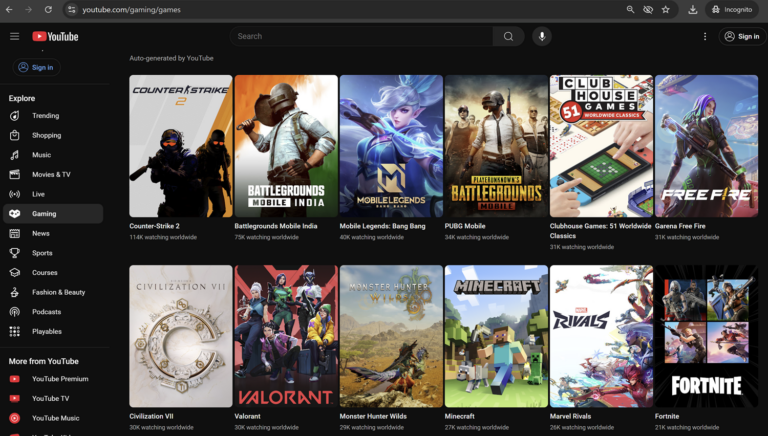This screenshot has height=436, width=768.
Task: Open YouTube Music link
Action: pos(53,418)
